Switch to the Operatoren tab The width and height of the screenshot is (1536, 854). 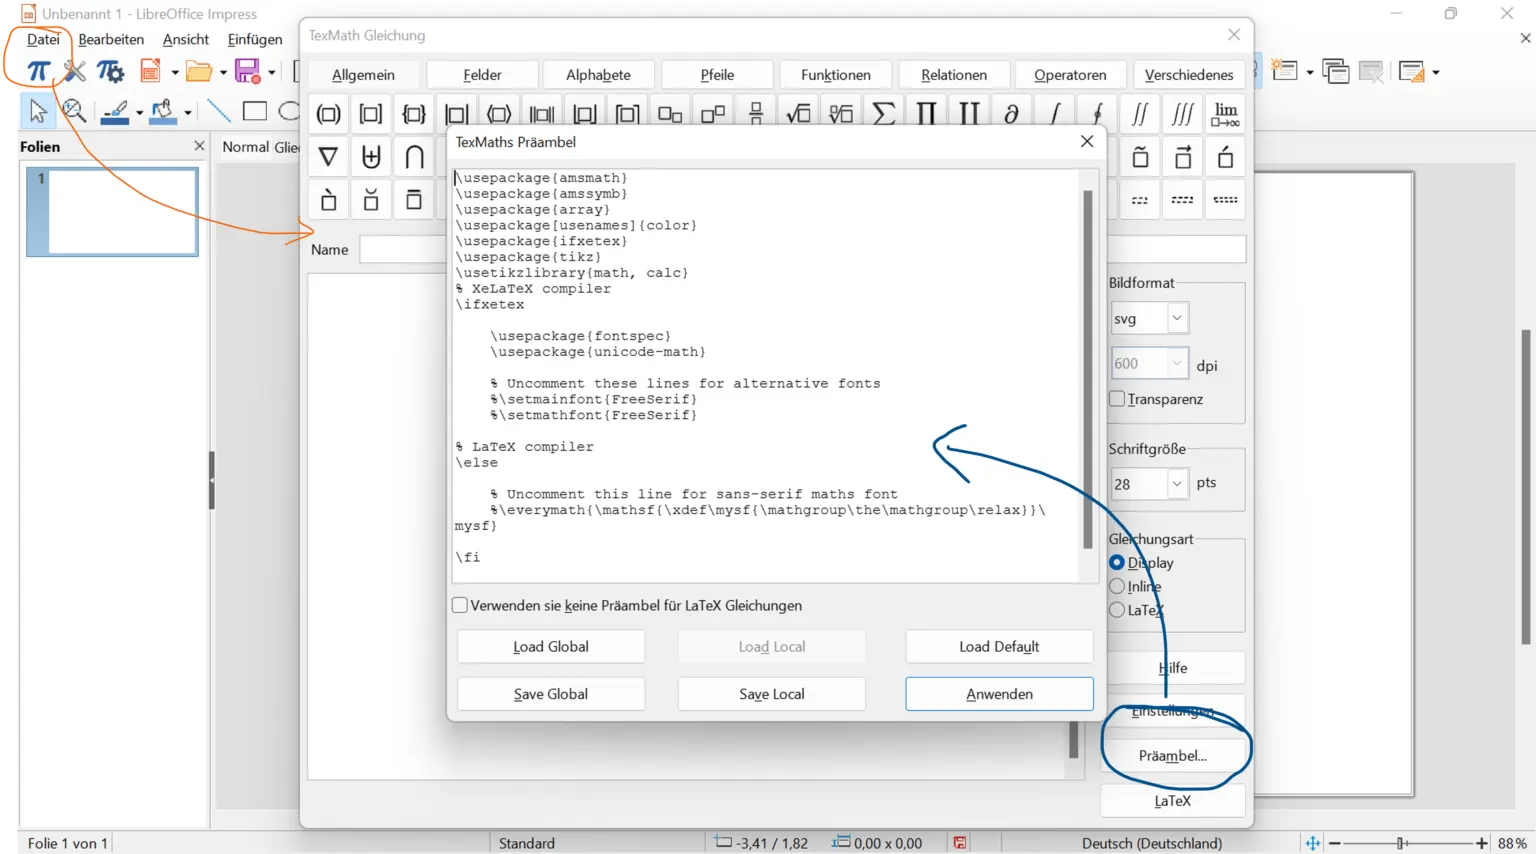pos(1070,75)
